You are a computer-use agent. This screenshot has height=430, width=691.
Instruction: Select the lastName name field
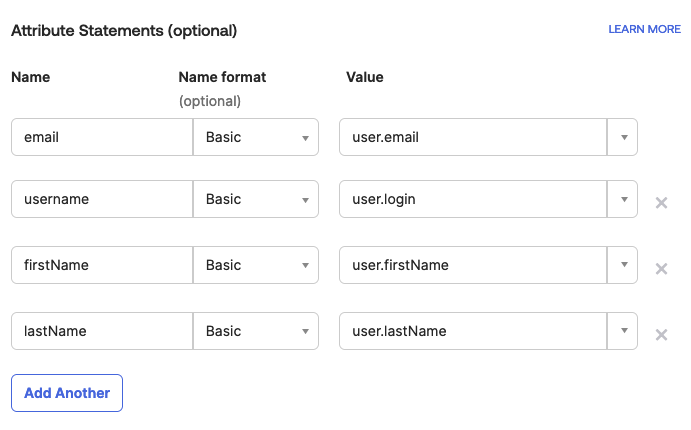tap(102, 331)
